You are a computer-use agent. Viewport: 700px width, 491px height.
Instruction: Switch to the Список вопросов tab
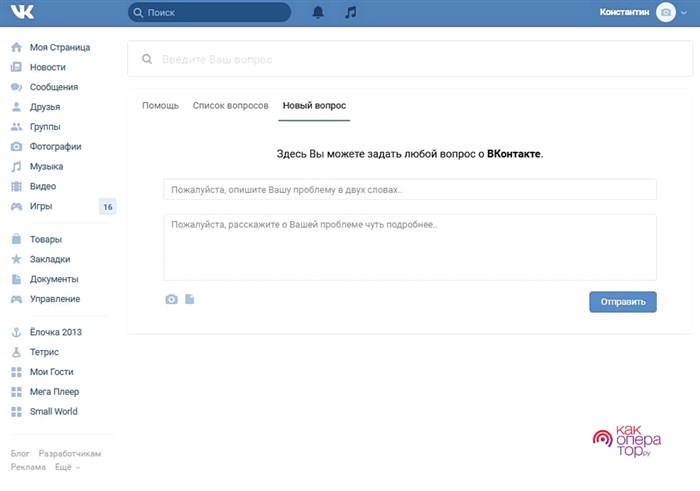click(230, 105)
